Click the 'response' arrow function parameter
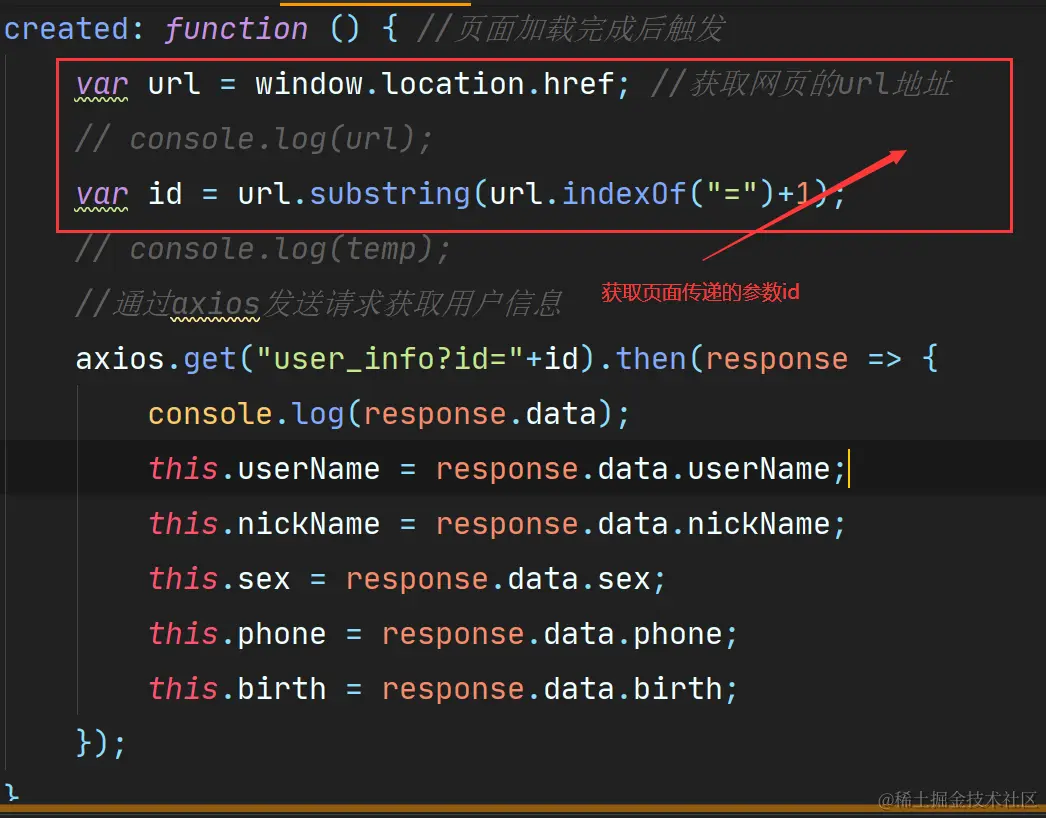Image resolution: width=1046 pixels, height=818 pixels. pyautogui.click(x=776, y=359)
